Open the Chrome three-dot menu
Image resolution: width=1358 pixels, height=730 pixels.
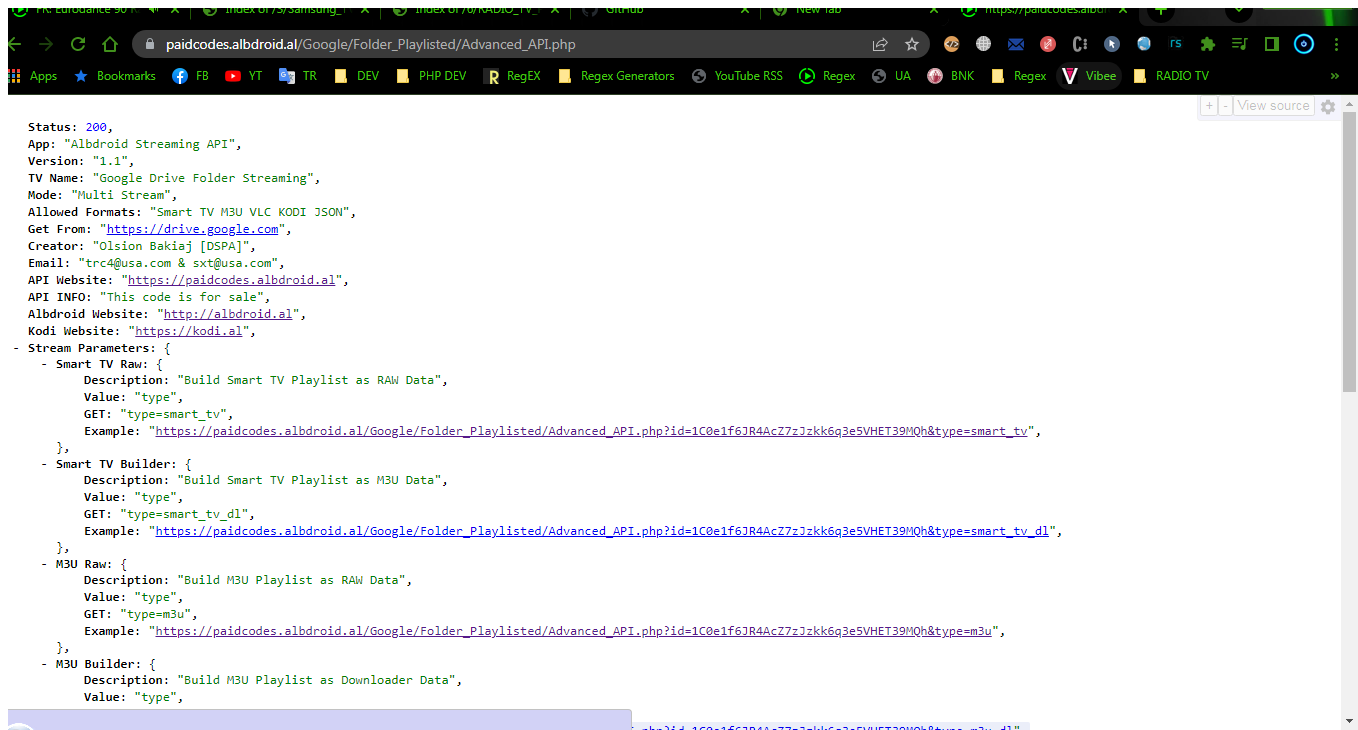click(1337, 44)
